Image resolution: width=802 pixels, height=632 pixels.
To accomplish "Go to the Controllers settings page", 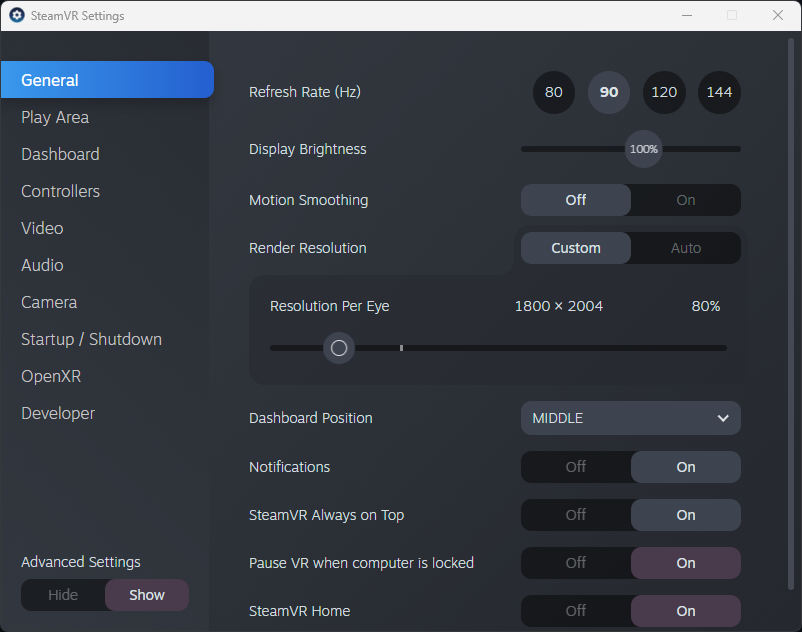I will click(60, 191).
